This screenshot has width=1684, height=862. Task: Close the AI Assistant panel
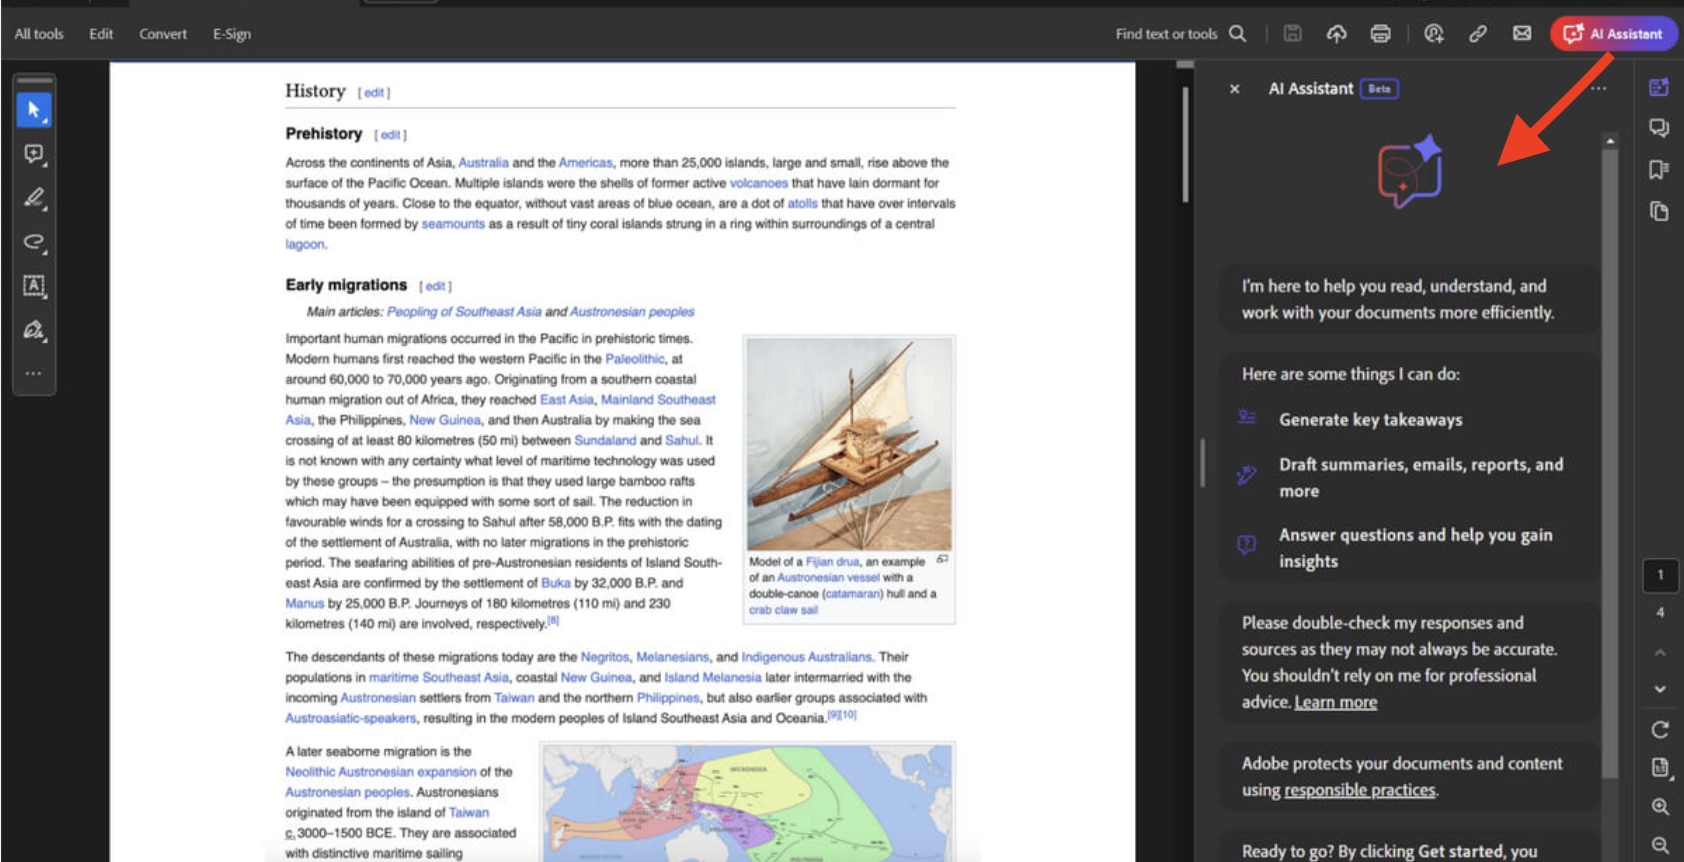[x=1235, y=89]
